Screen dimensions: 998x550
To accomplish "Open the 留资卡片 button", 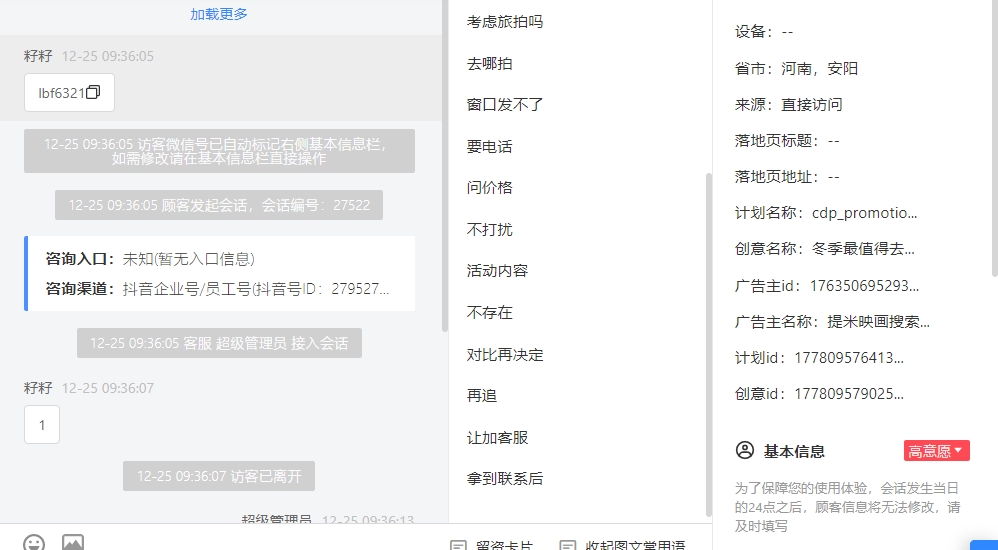I will 492,545.
